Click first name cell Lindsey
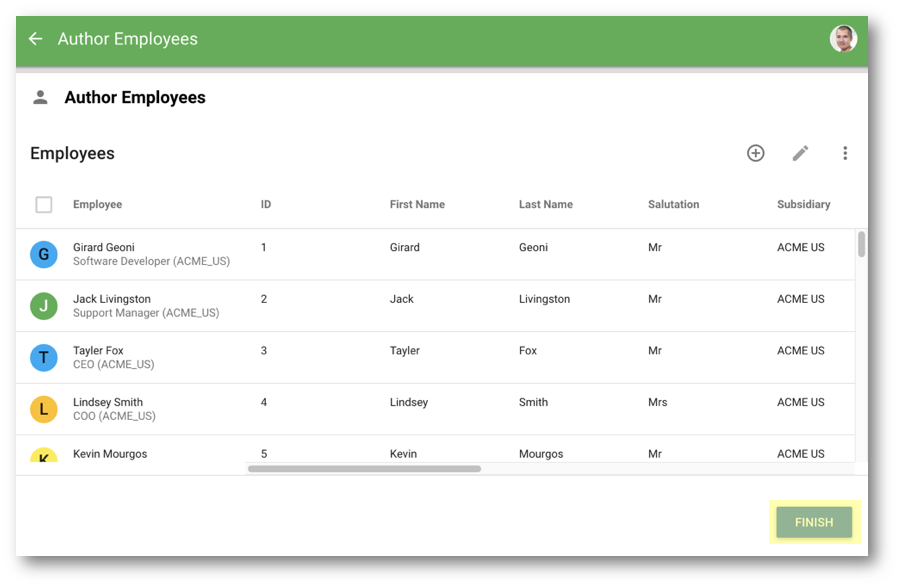 click(409, 402)
